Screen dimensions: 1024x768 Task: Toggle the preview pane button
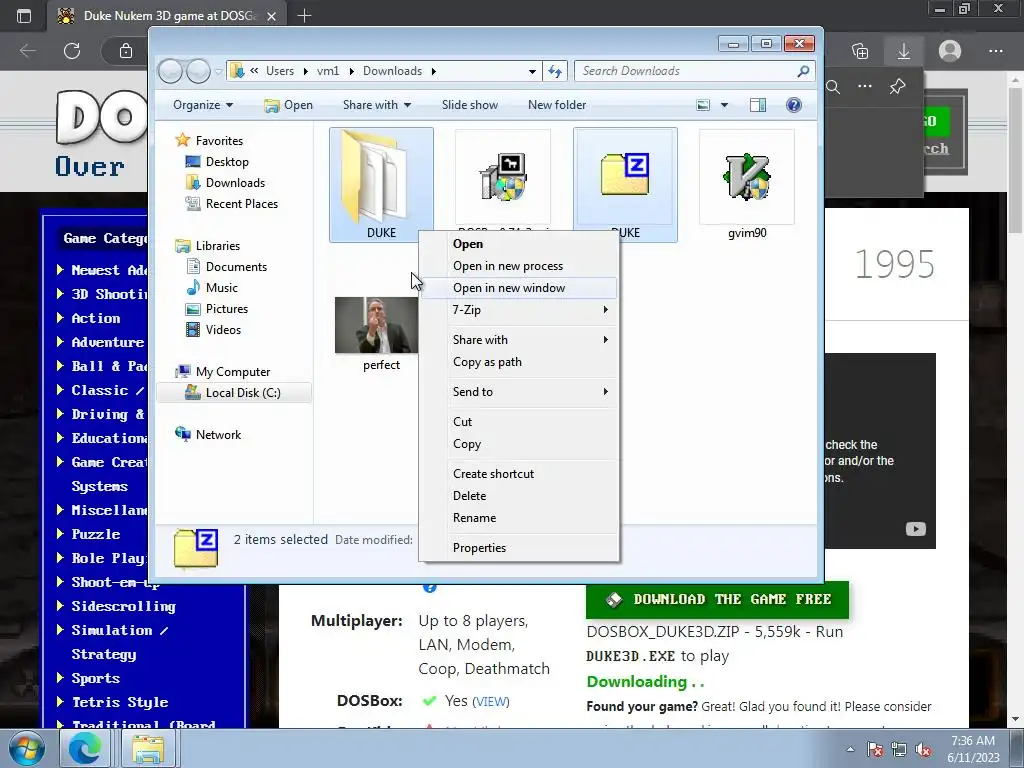758,105
